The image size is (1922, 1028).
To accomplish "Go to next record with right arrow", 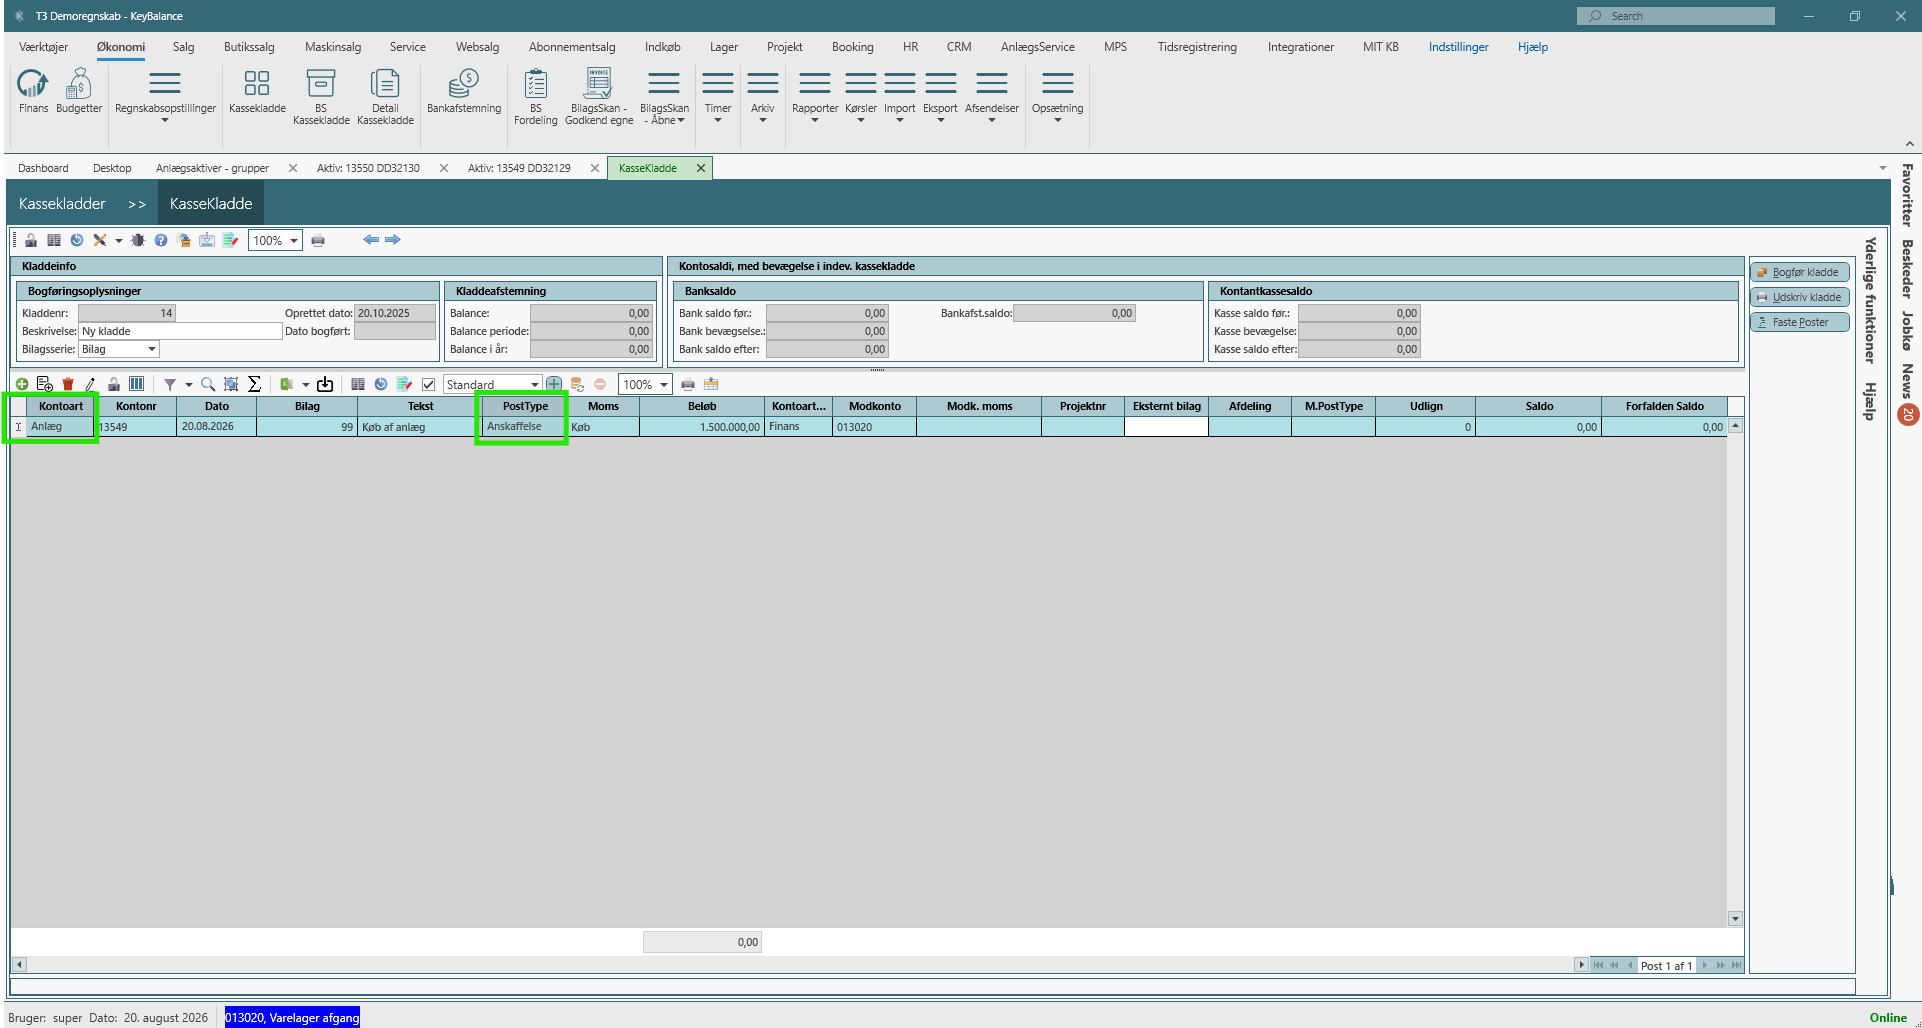I will click(393, 240).
